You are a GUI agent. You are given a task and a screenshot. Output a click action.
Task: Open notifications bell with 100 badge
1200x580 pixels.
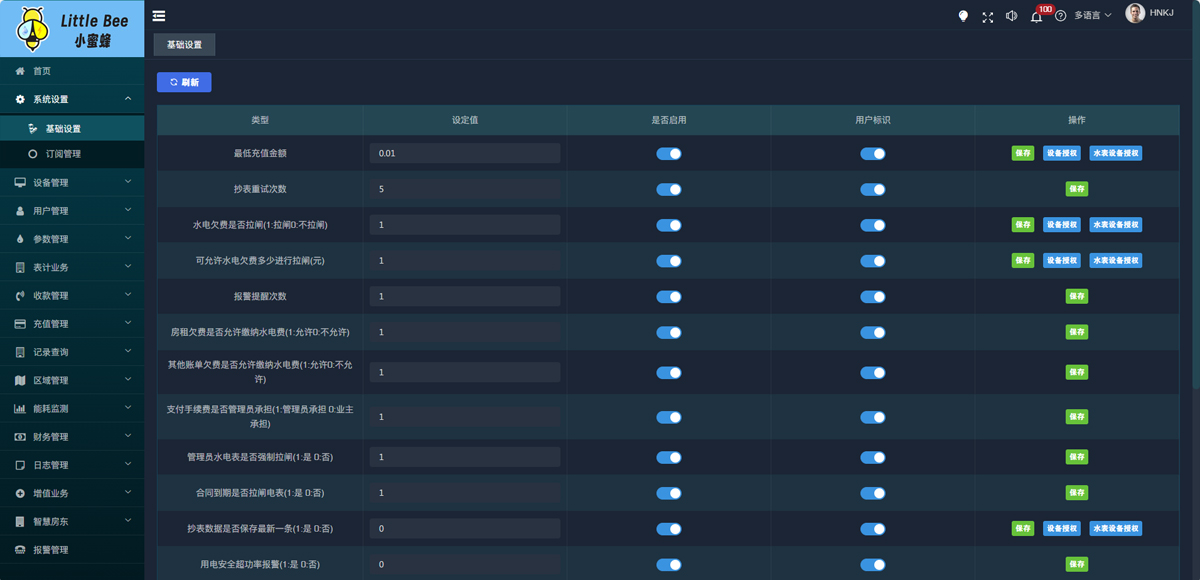click(x=1037, y=16)
